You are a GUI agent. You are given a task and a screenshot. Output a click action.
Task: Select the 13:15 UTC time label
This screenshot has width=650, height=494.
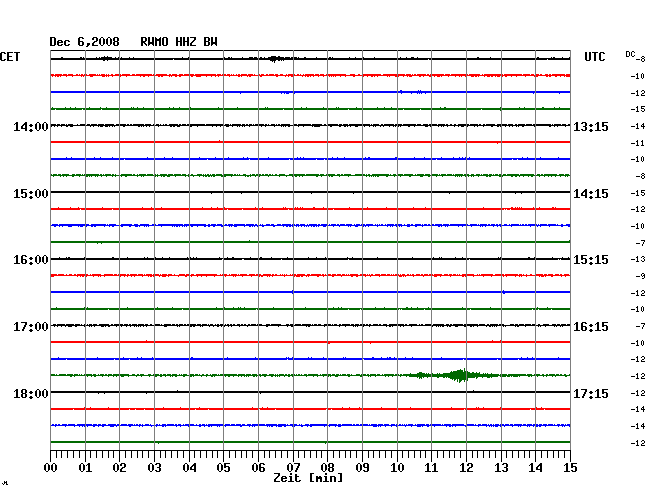click(591, 126)
